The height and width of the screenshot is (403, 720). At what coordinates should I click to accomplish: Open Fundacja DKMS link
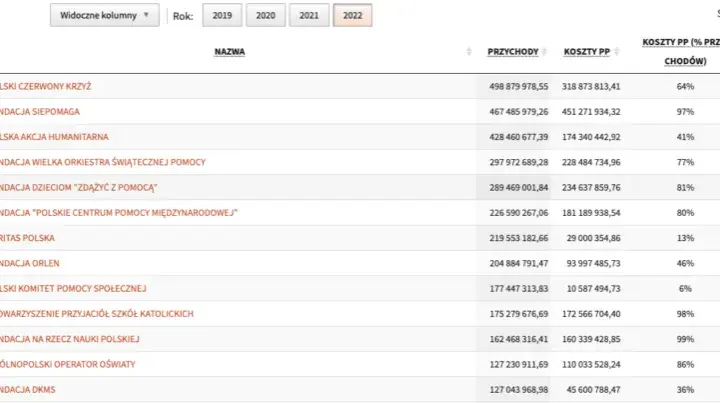pyautogui.click(x=28, y=389)
